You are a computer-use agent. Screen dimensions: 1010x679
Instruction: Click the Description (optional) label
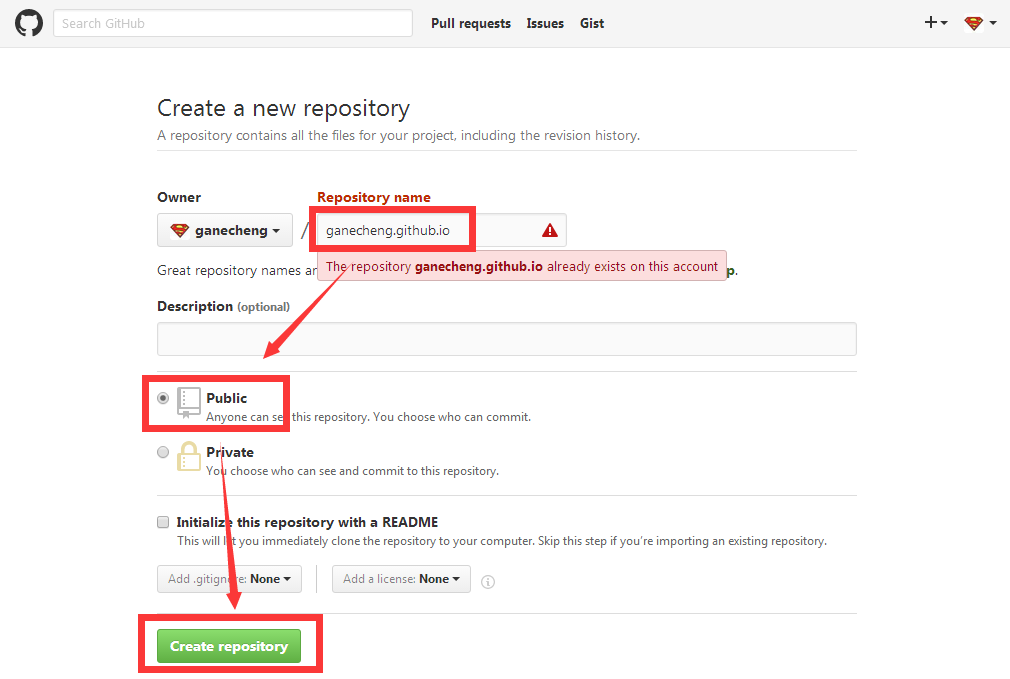point(224,307)
